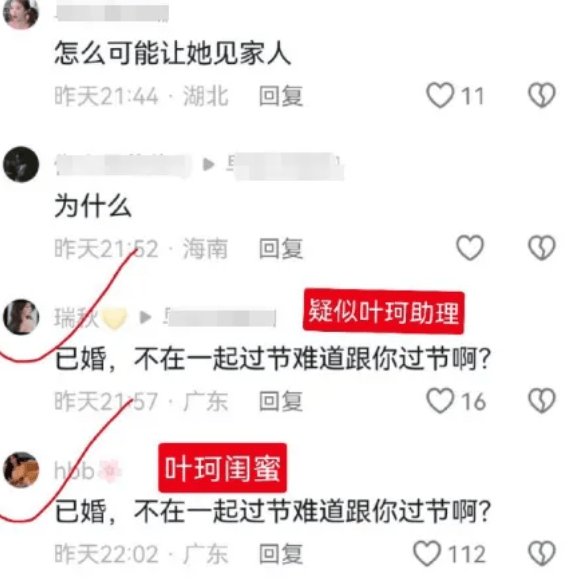Viewport: 579px width, 583px height.
Task: Open the first commenter's profile avatar
Action: (x=21, y=13)
